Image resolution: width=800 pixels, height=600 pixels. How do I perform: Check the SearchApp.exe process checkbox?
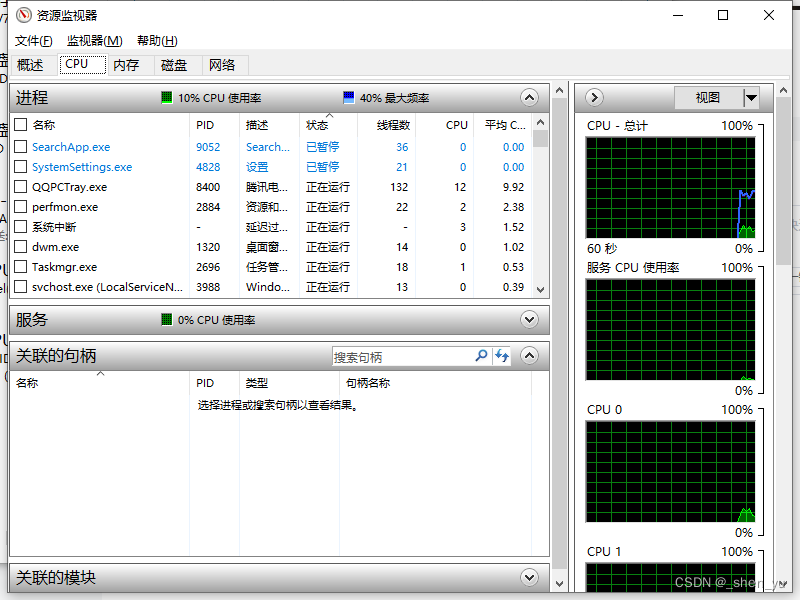pos(20,147)
